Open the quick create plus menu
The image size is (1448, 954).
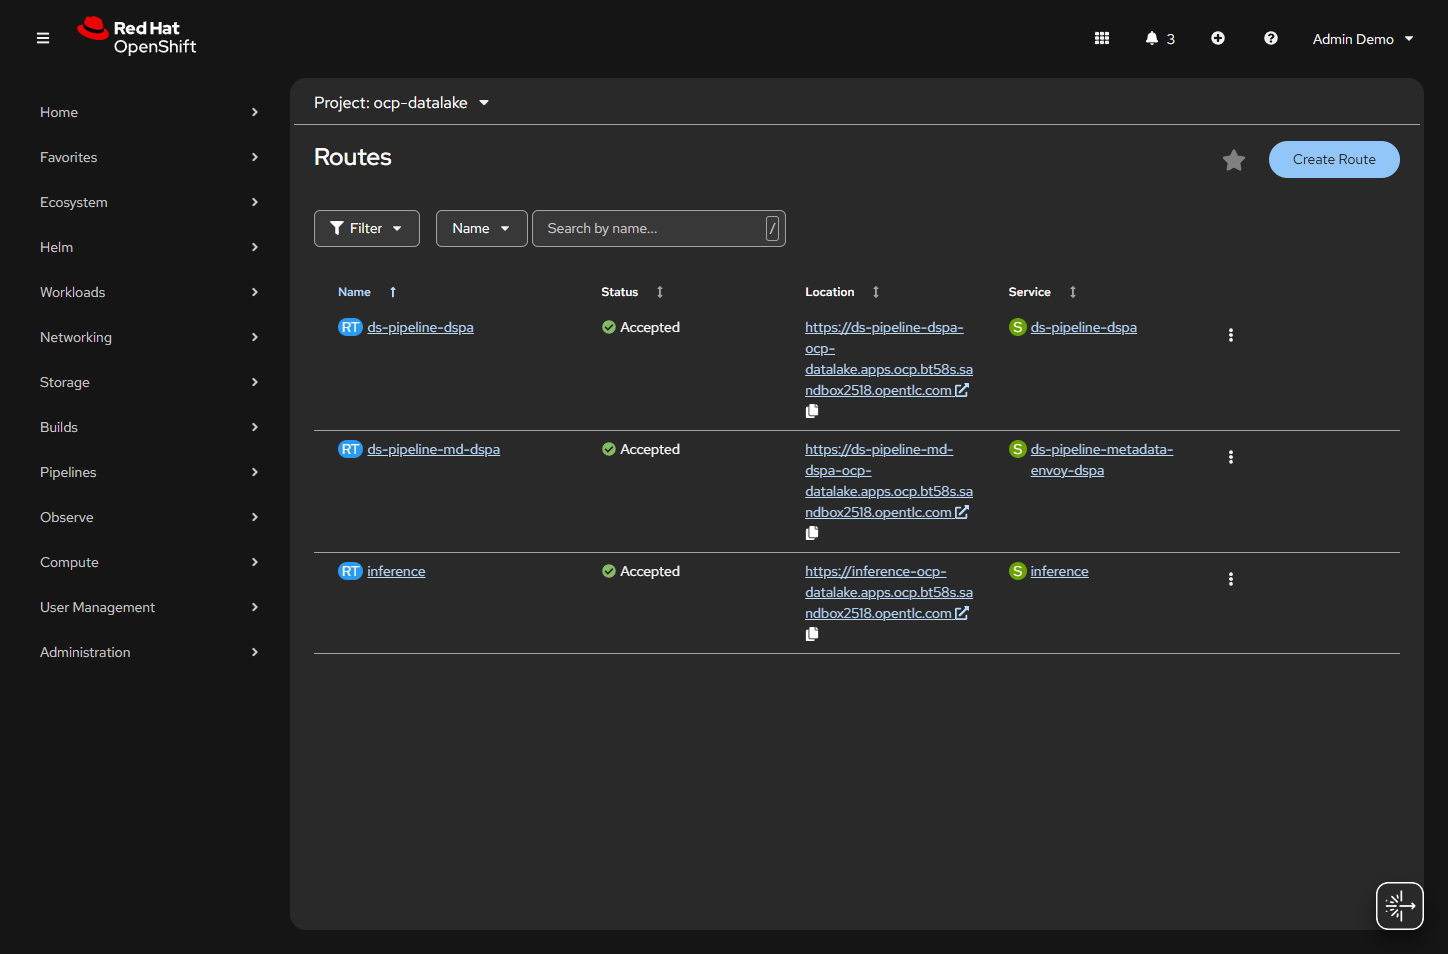1218,38
